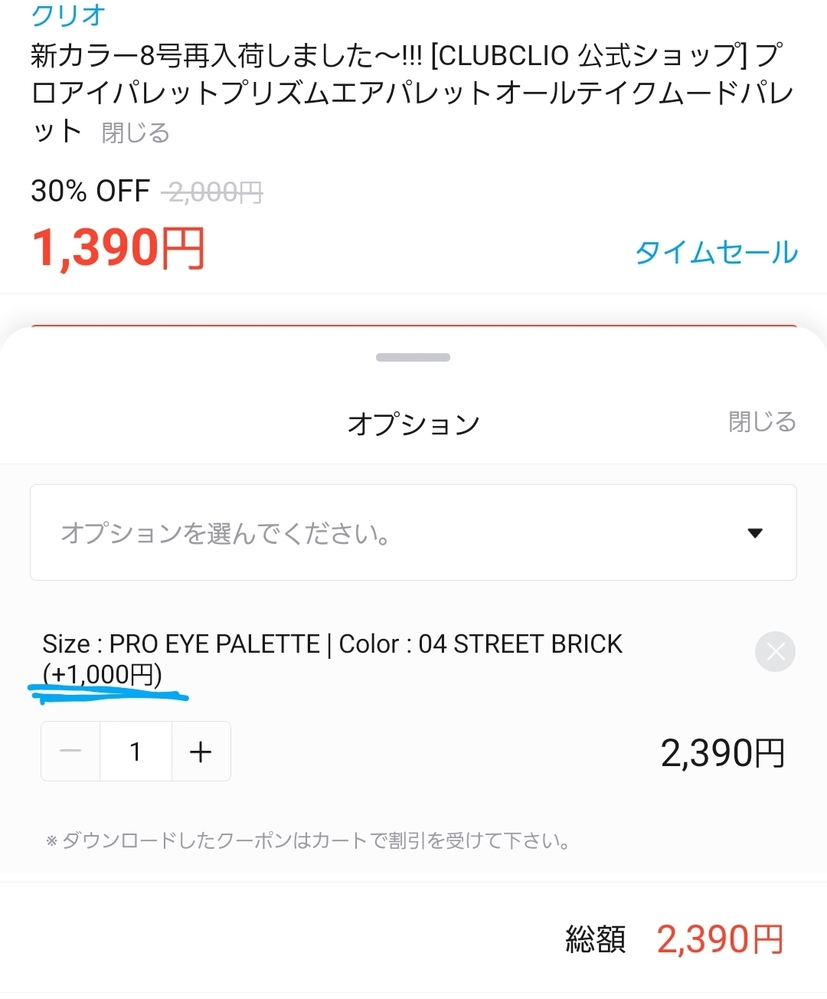Close the オプション panel with 閉じる
Image resolution: width=827 pixels, height=999 pixels.
point(762,422)
